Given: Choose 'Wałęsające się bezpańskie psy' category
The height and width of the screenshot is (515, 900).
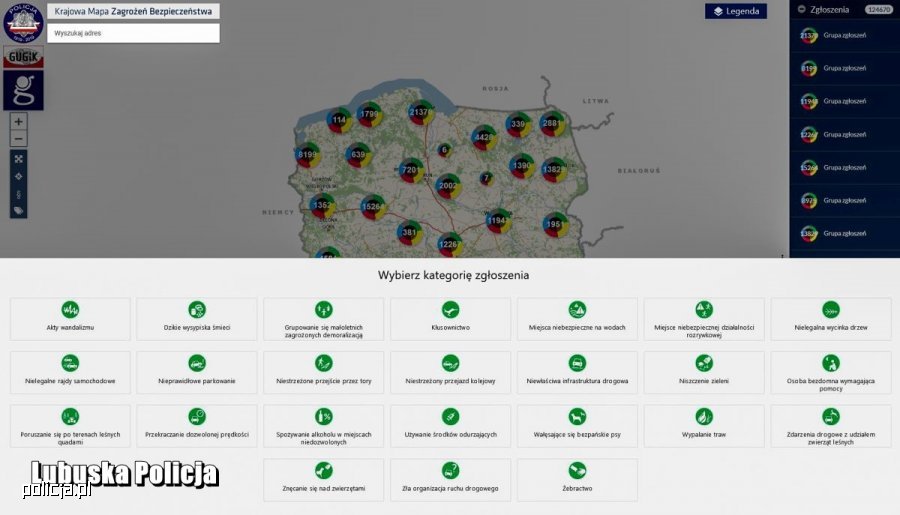Looking at the screenshot, I should [577, 426].
